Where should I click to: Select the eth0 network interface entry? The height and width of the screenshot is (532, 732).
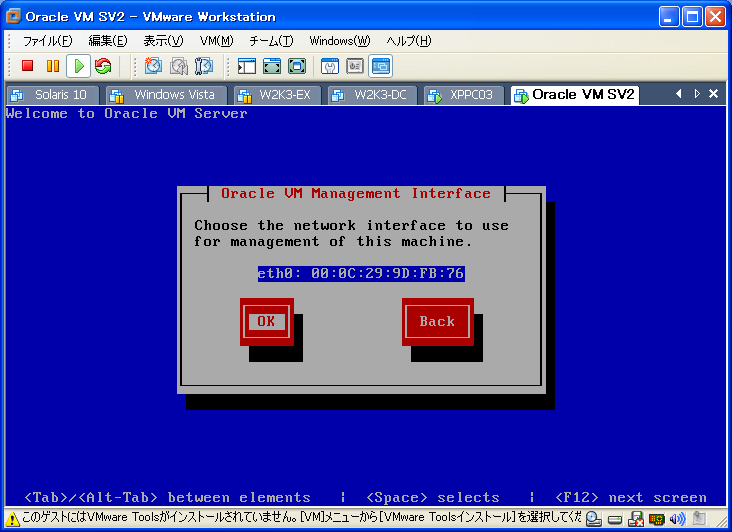coord(361,273)
